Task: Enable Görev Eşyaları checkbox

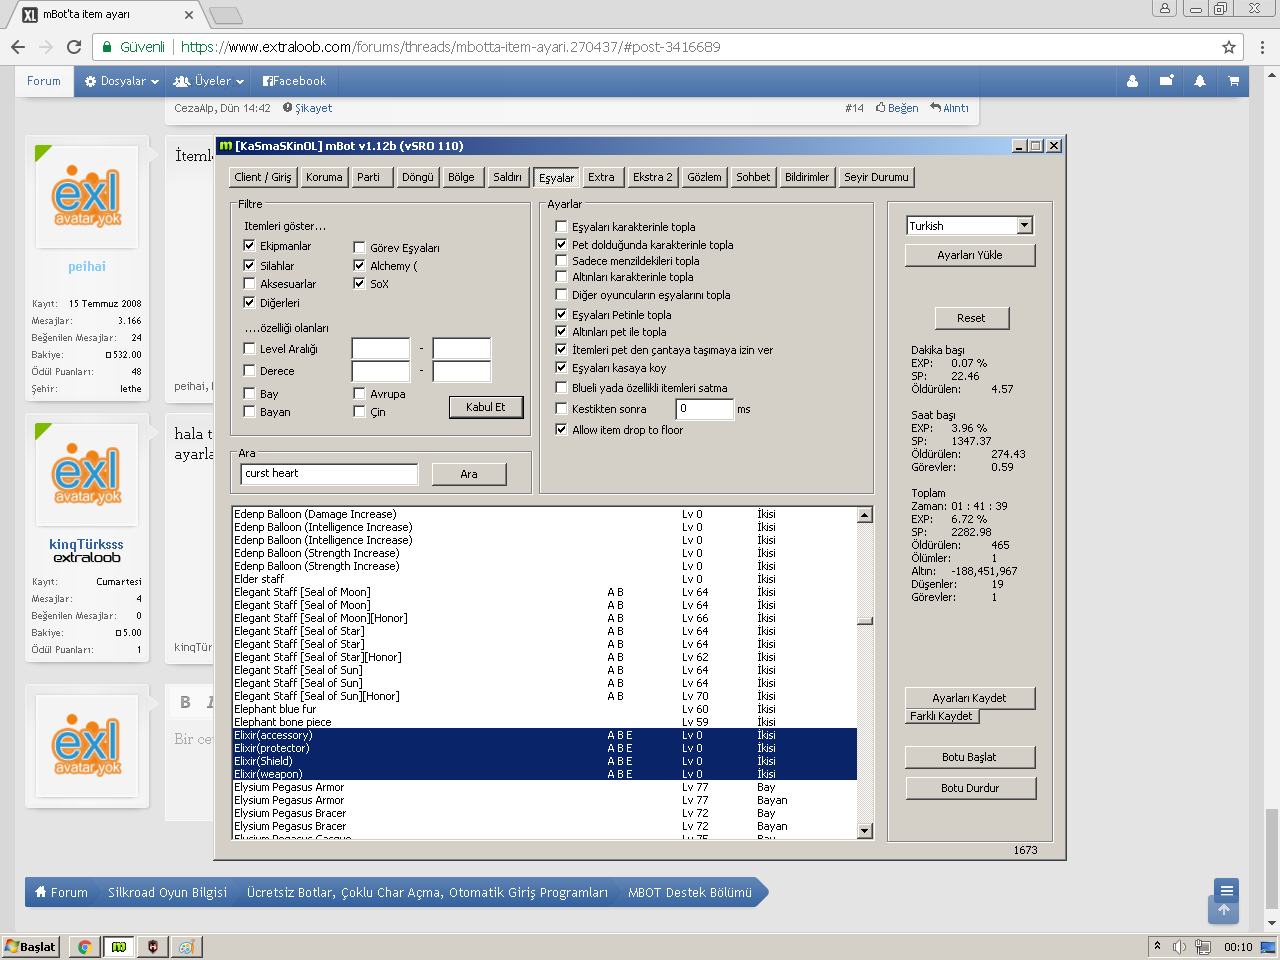Action: pos(359,247)
